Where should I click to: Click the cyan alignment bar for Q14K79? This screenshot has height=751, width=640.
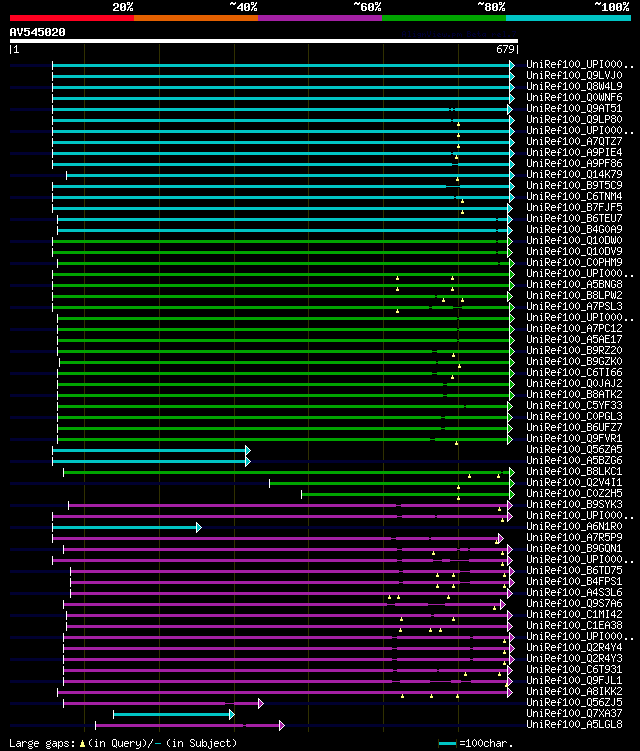(x=288, y=176)
